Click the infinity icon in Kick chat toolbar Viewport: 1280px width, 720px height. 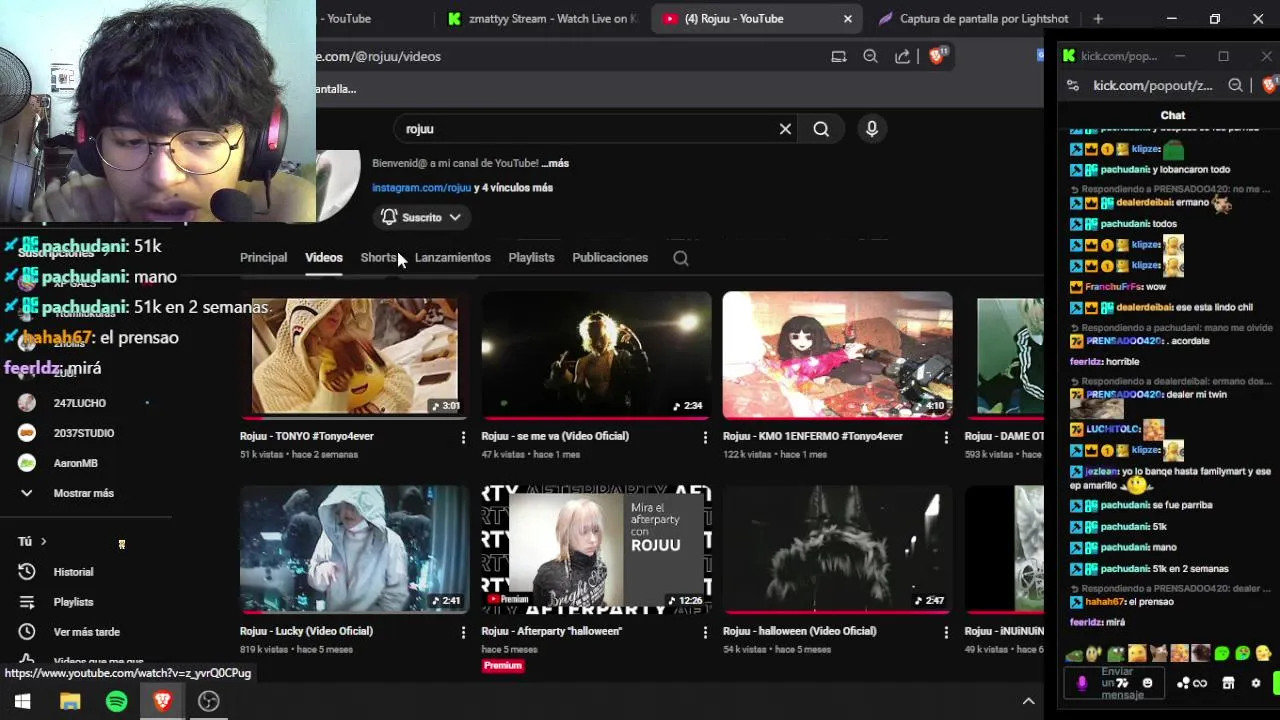click(x=1199, y=684)
